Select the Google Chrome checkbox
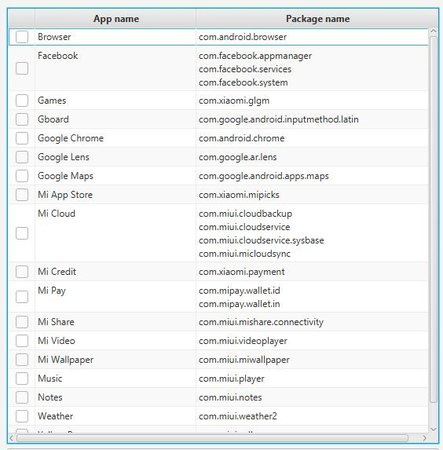Image resolution: width=443 pixels, height=450 pixels. tap(22, 138)
